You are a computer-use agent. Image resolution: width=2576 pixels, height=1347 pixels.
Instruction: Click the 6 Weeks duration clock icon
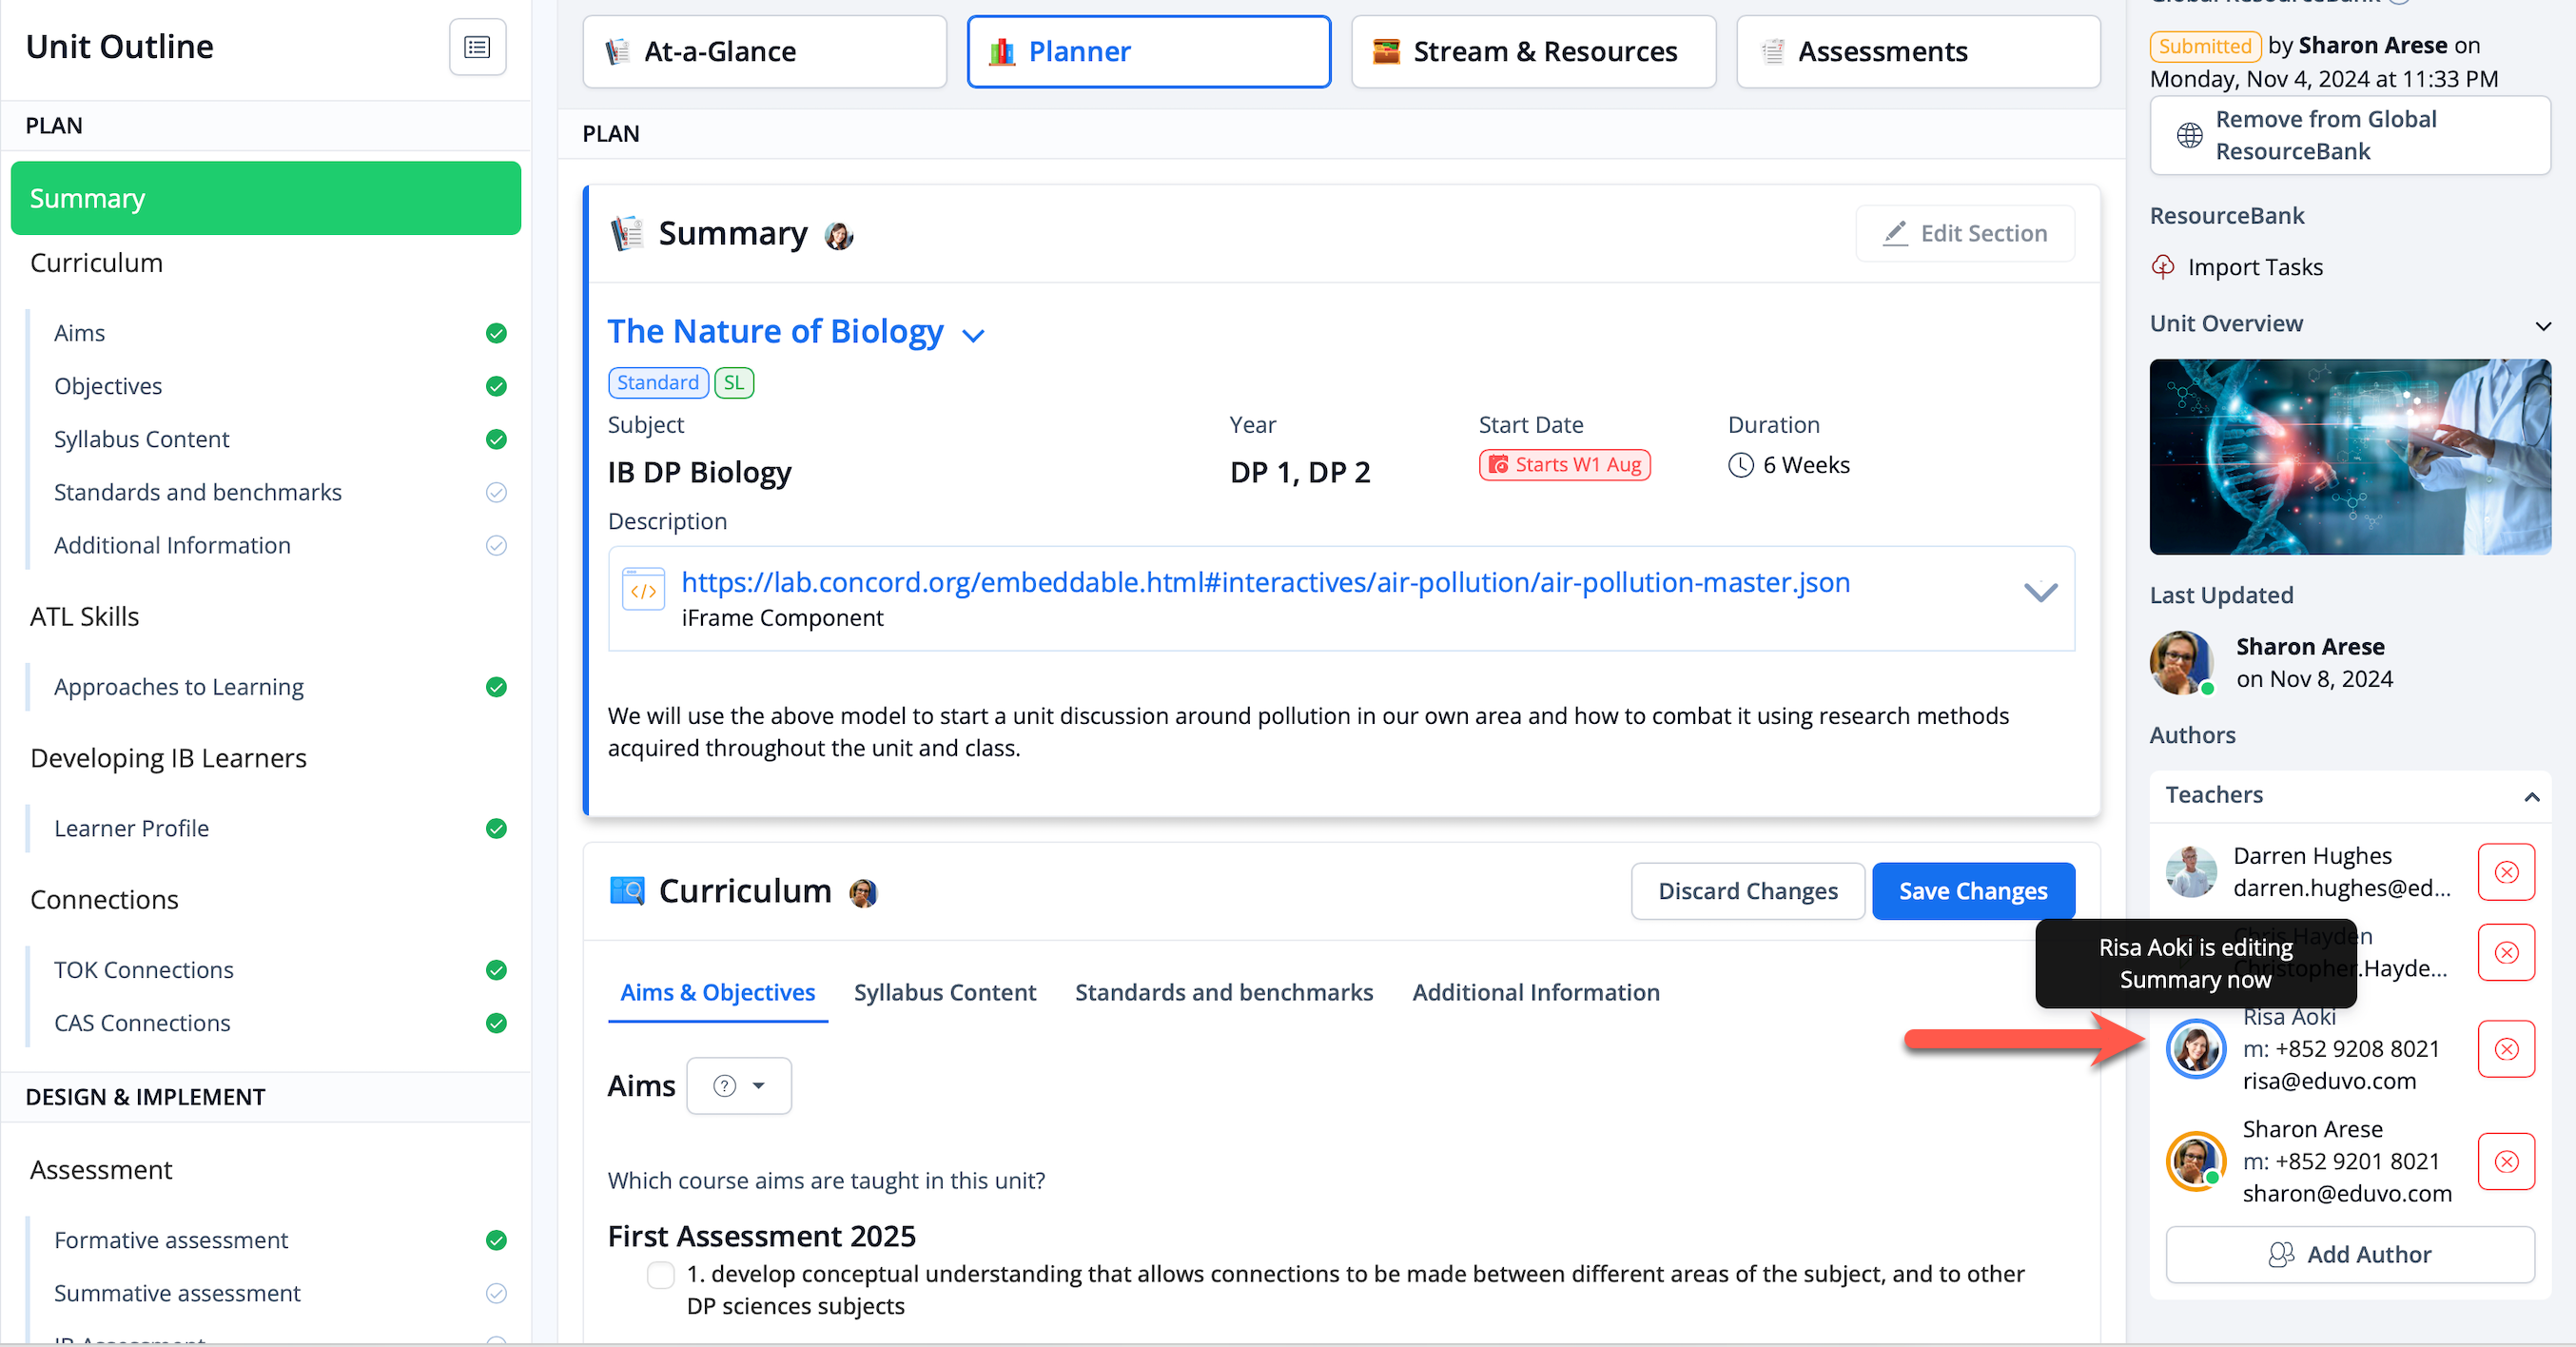click(1740, 465)
